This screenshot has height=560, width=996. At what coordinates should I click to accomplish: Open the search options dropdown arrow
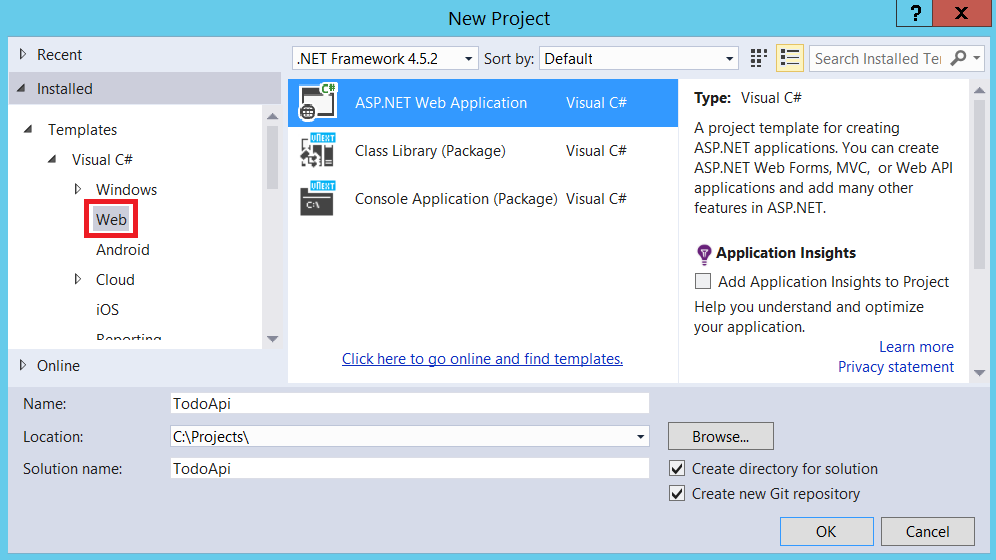[977, 58]
